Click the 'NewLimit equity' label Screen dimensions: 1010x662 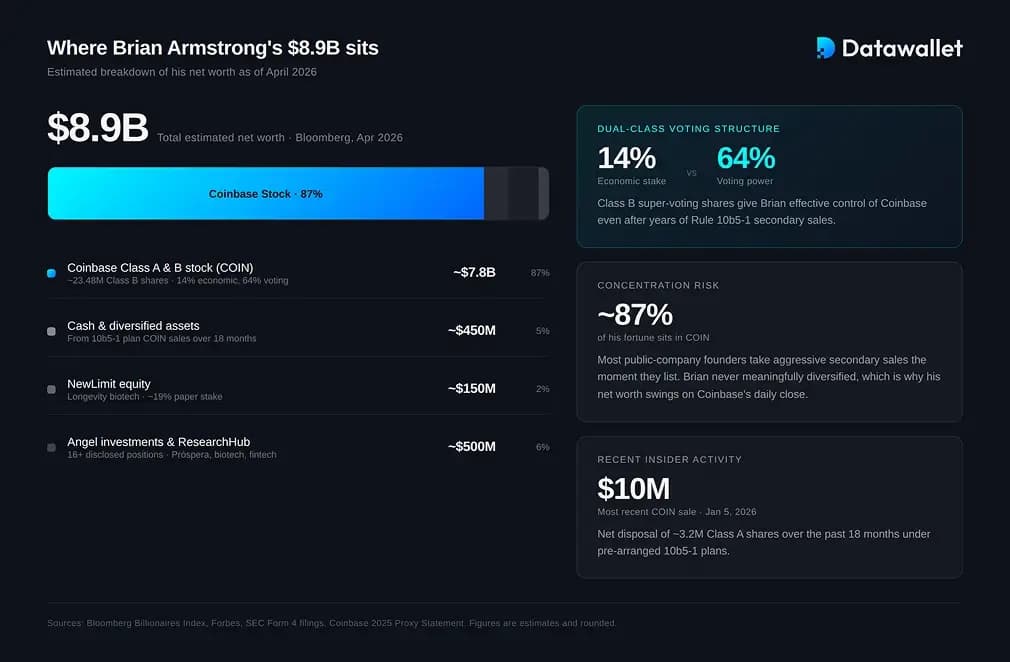[109, 384]
